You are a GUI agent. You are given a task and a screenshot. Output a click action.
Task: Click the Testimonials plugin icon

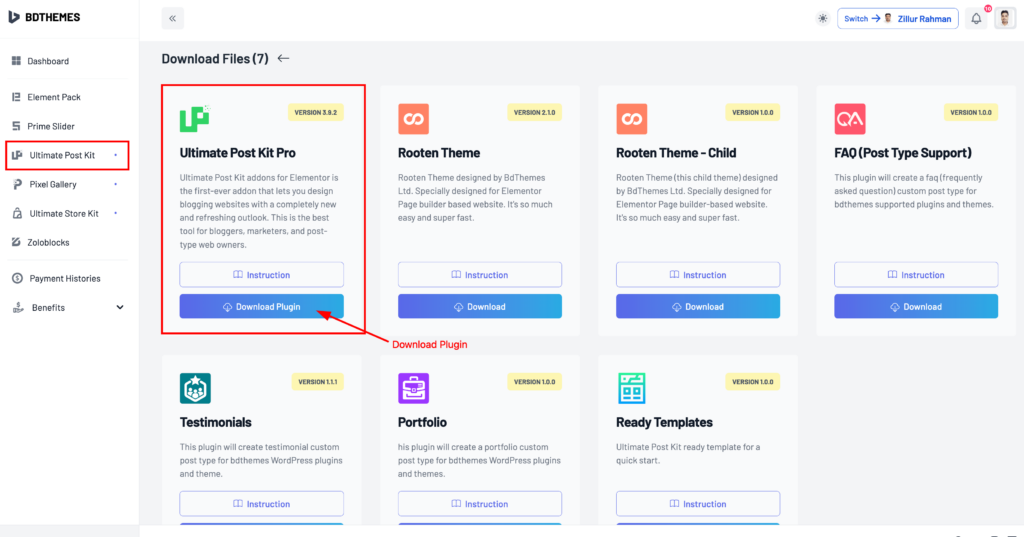pyautogui.click(x=195, y=388)
